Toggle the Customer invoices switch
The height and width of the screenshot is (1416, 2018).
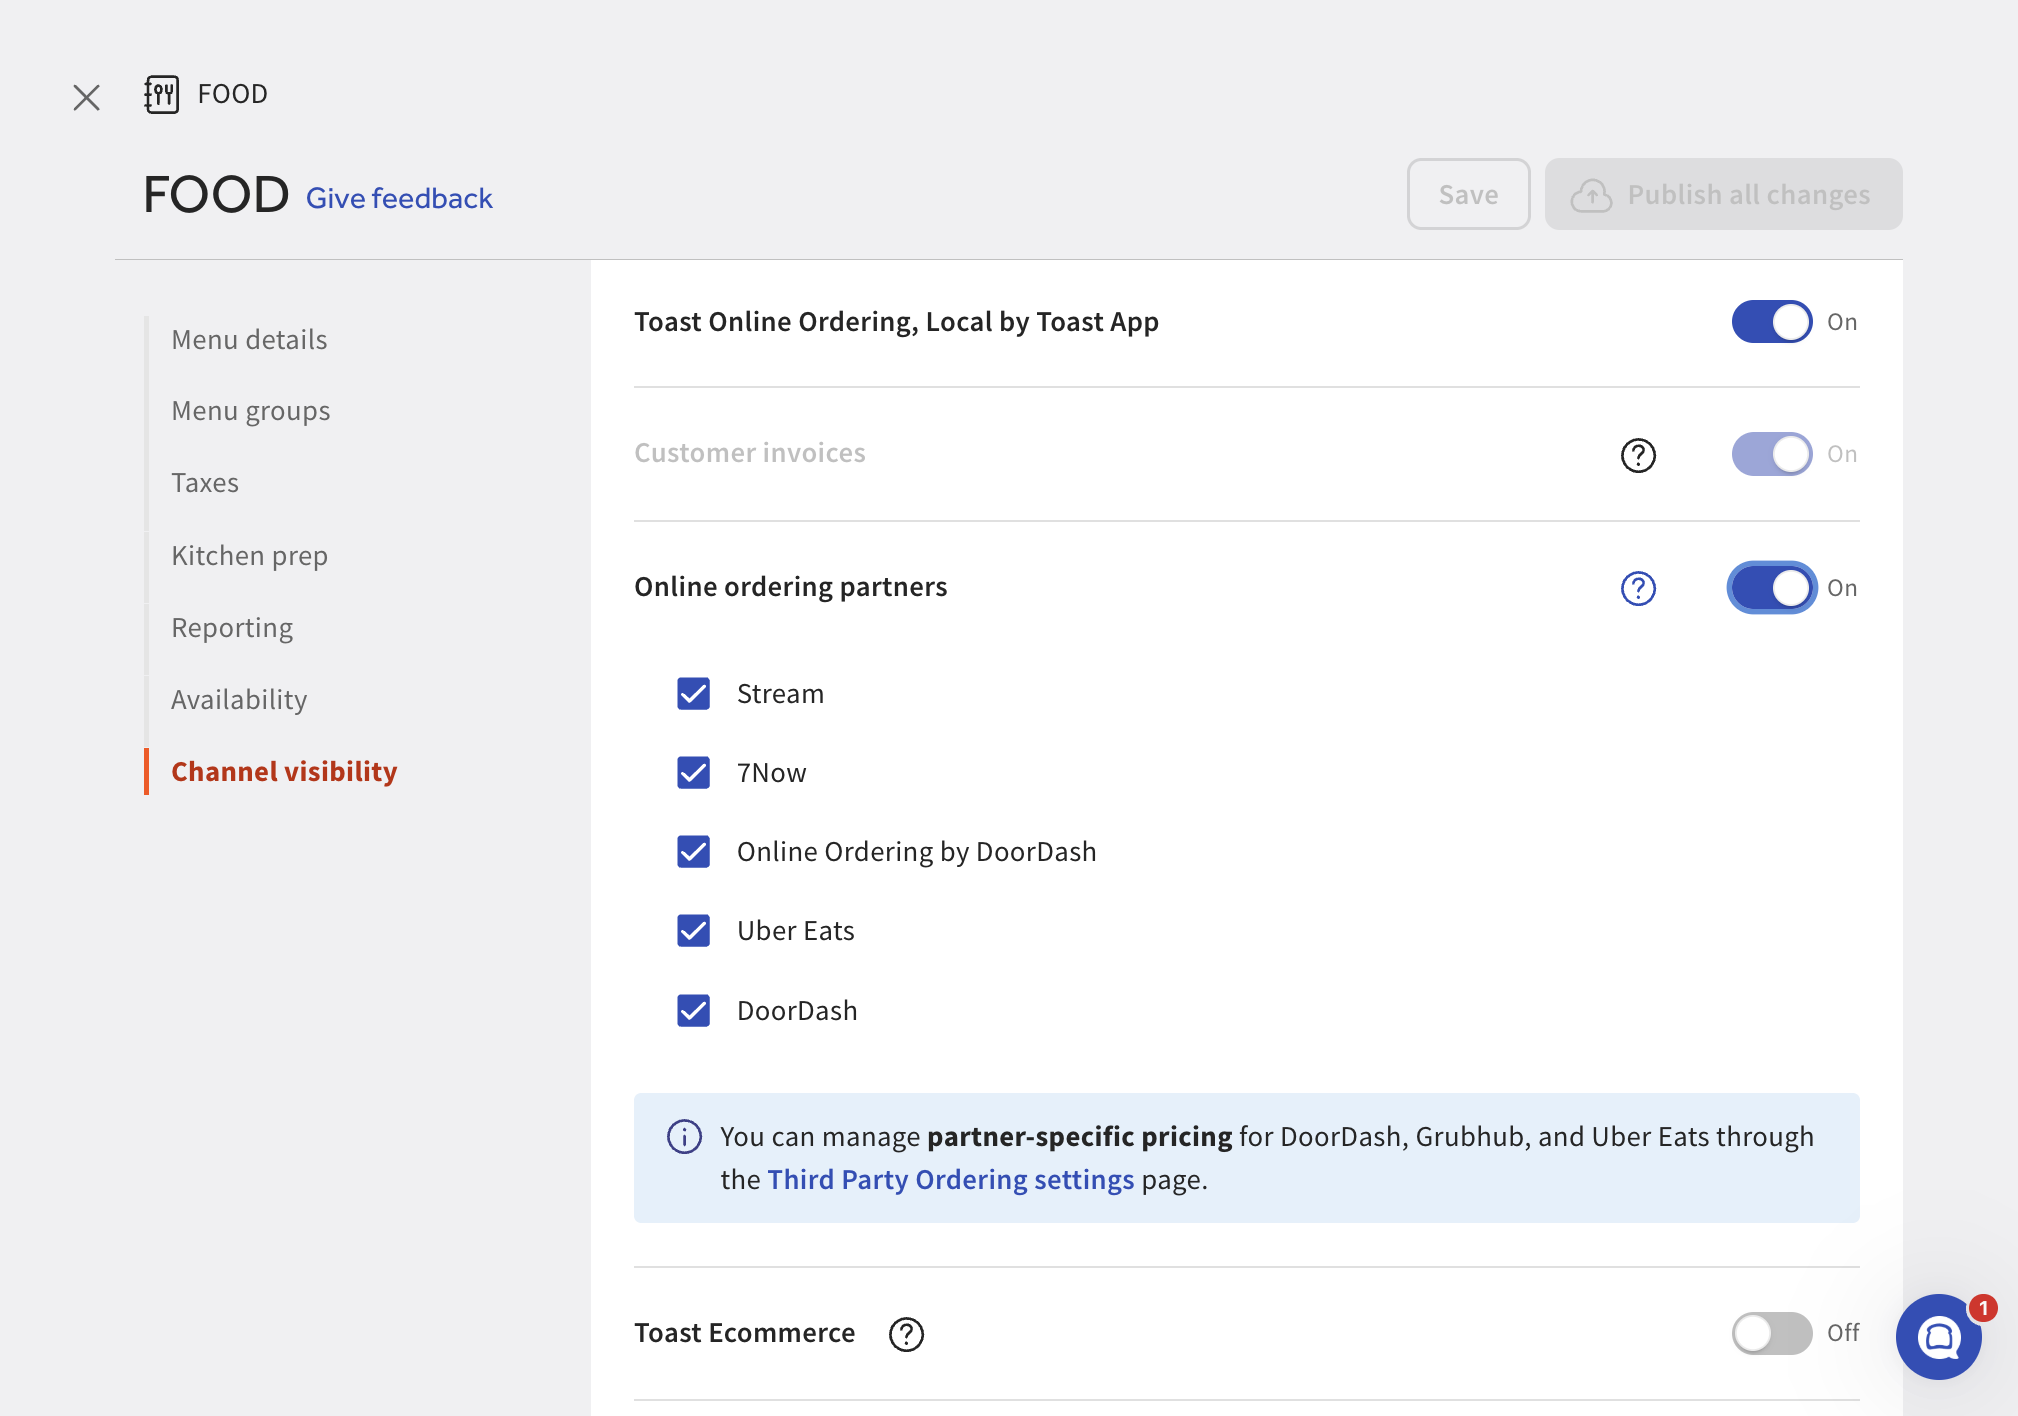pos(1772,454)
